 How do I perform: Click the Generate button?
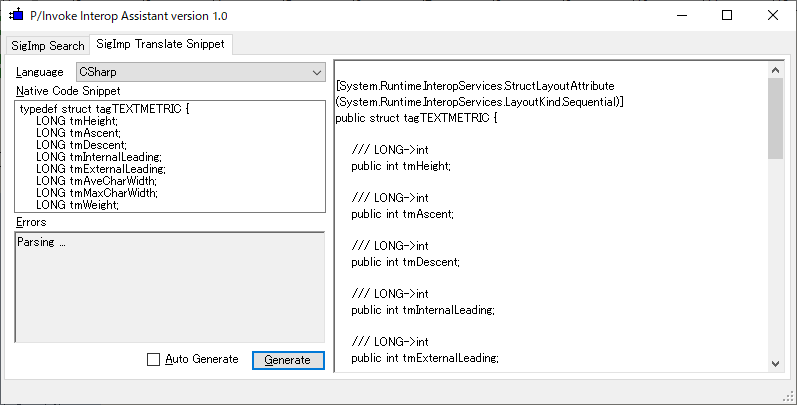(x=288, y=360)
